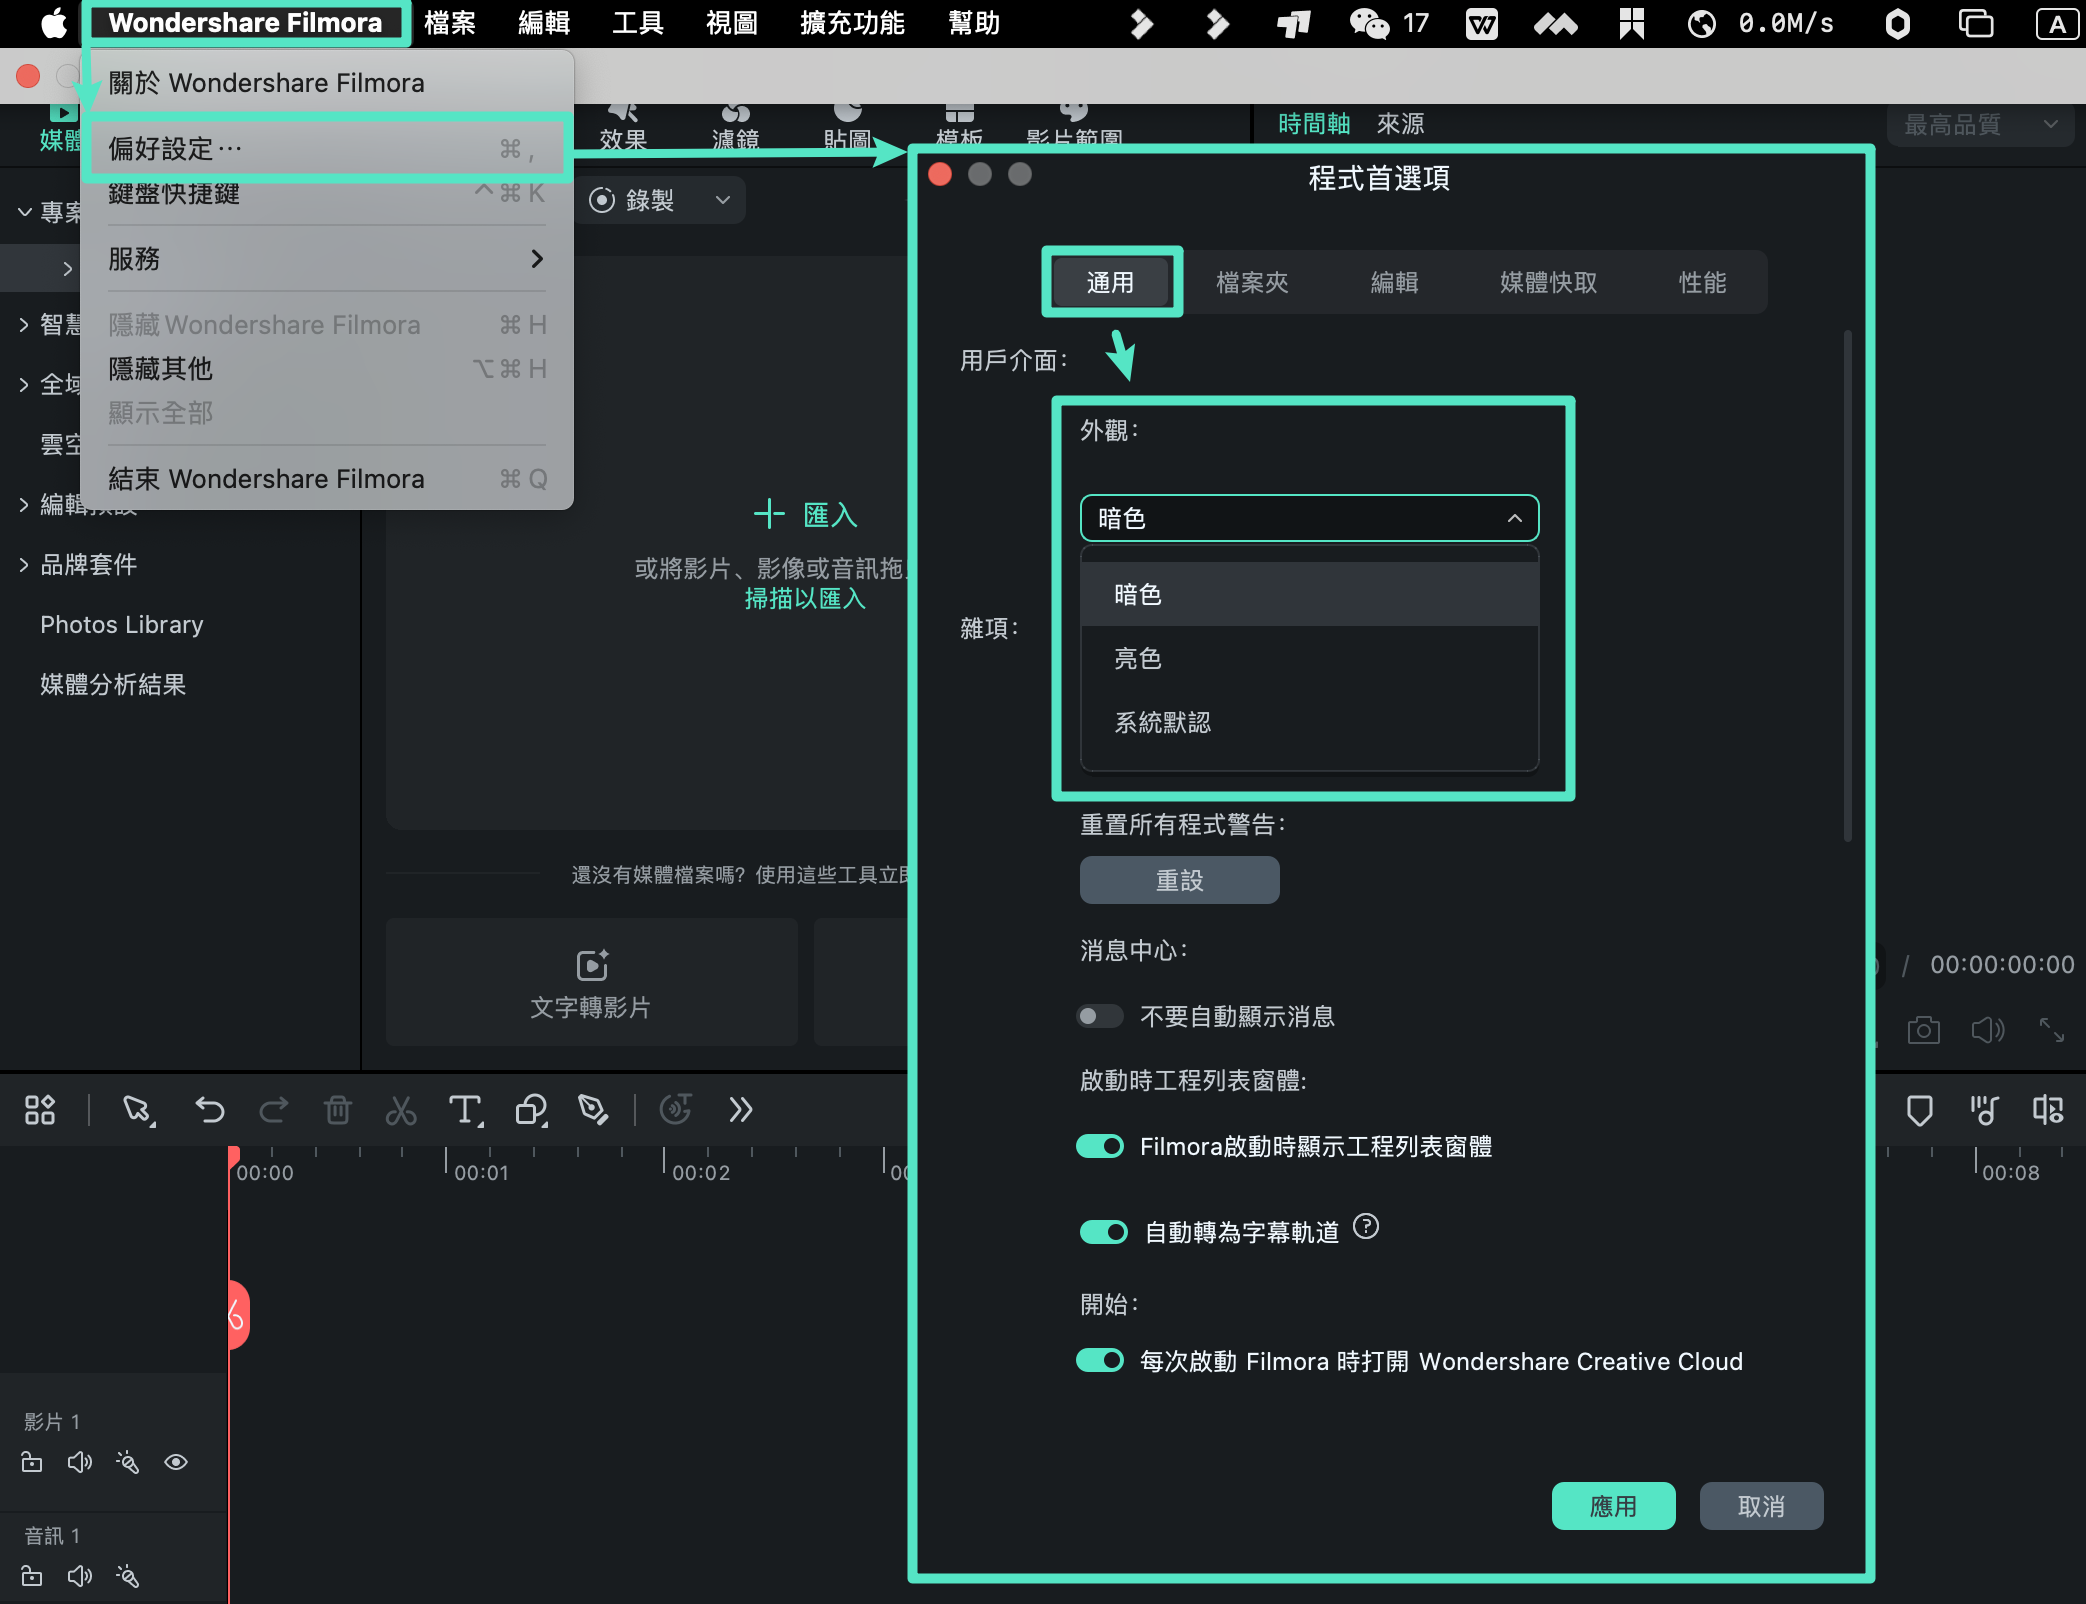This screenshot has height=1604, width=2086.
Task: Click the snapshot camera icon in preview
Action: tap(1923, 1030)
